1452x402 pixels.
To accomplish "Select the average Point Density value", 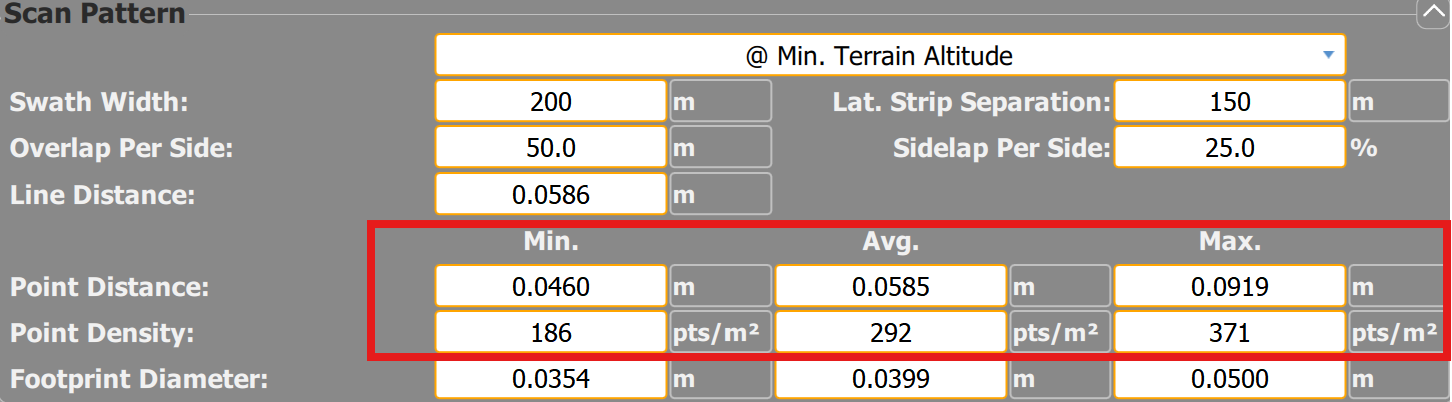I will coord(890,333).
